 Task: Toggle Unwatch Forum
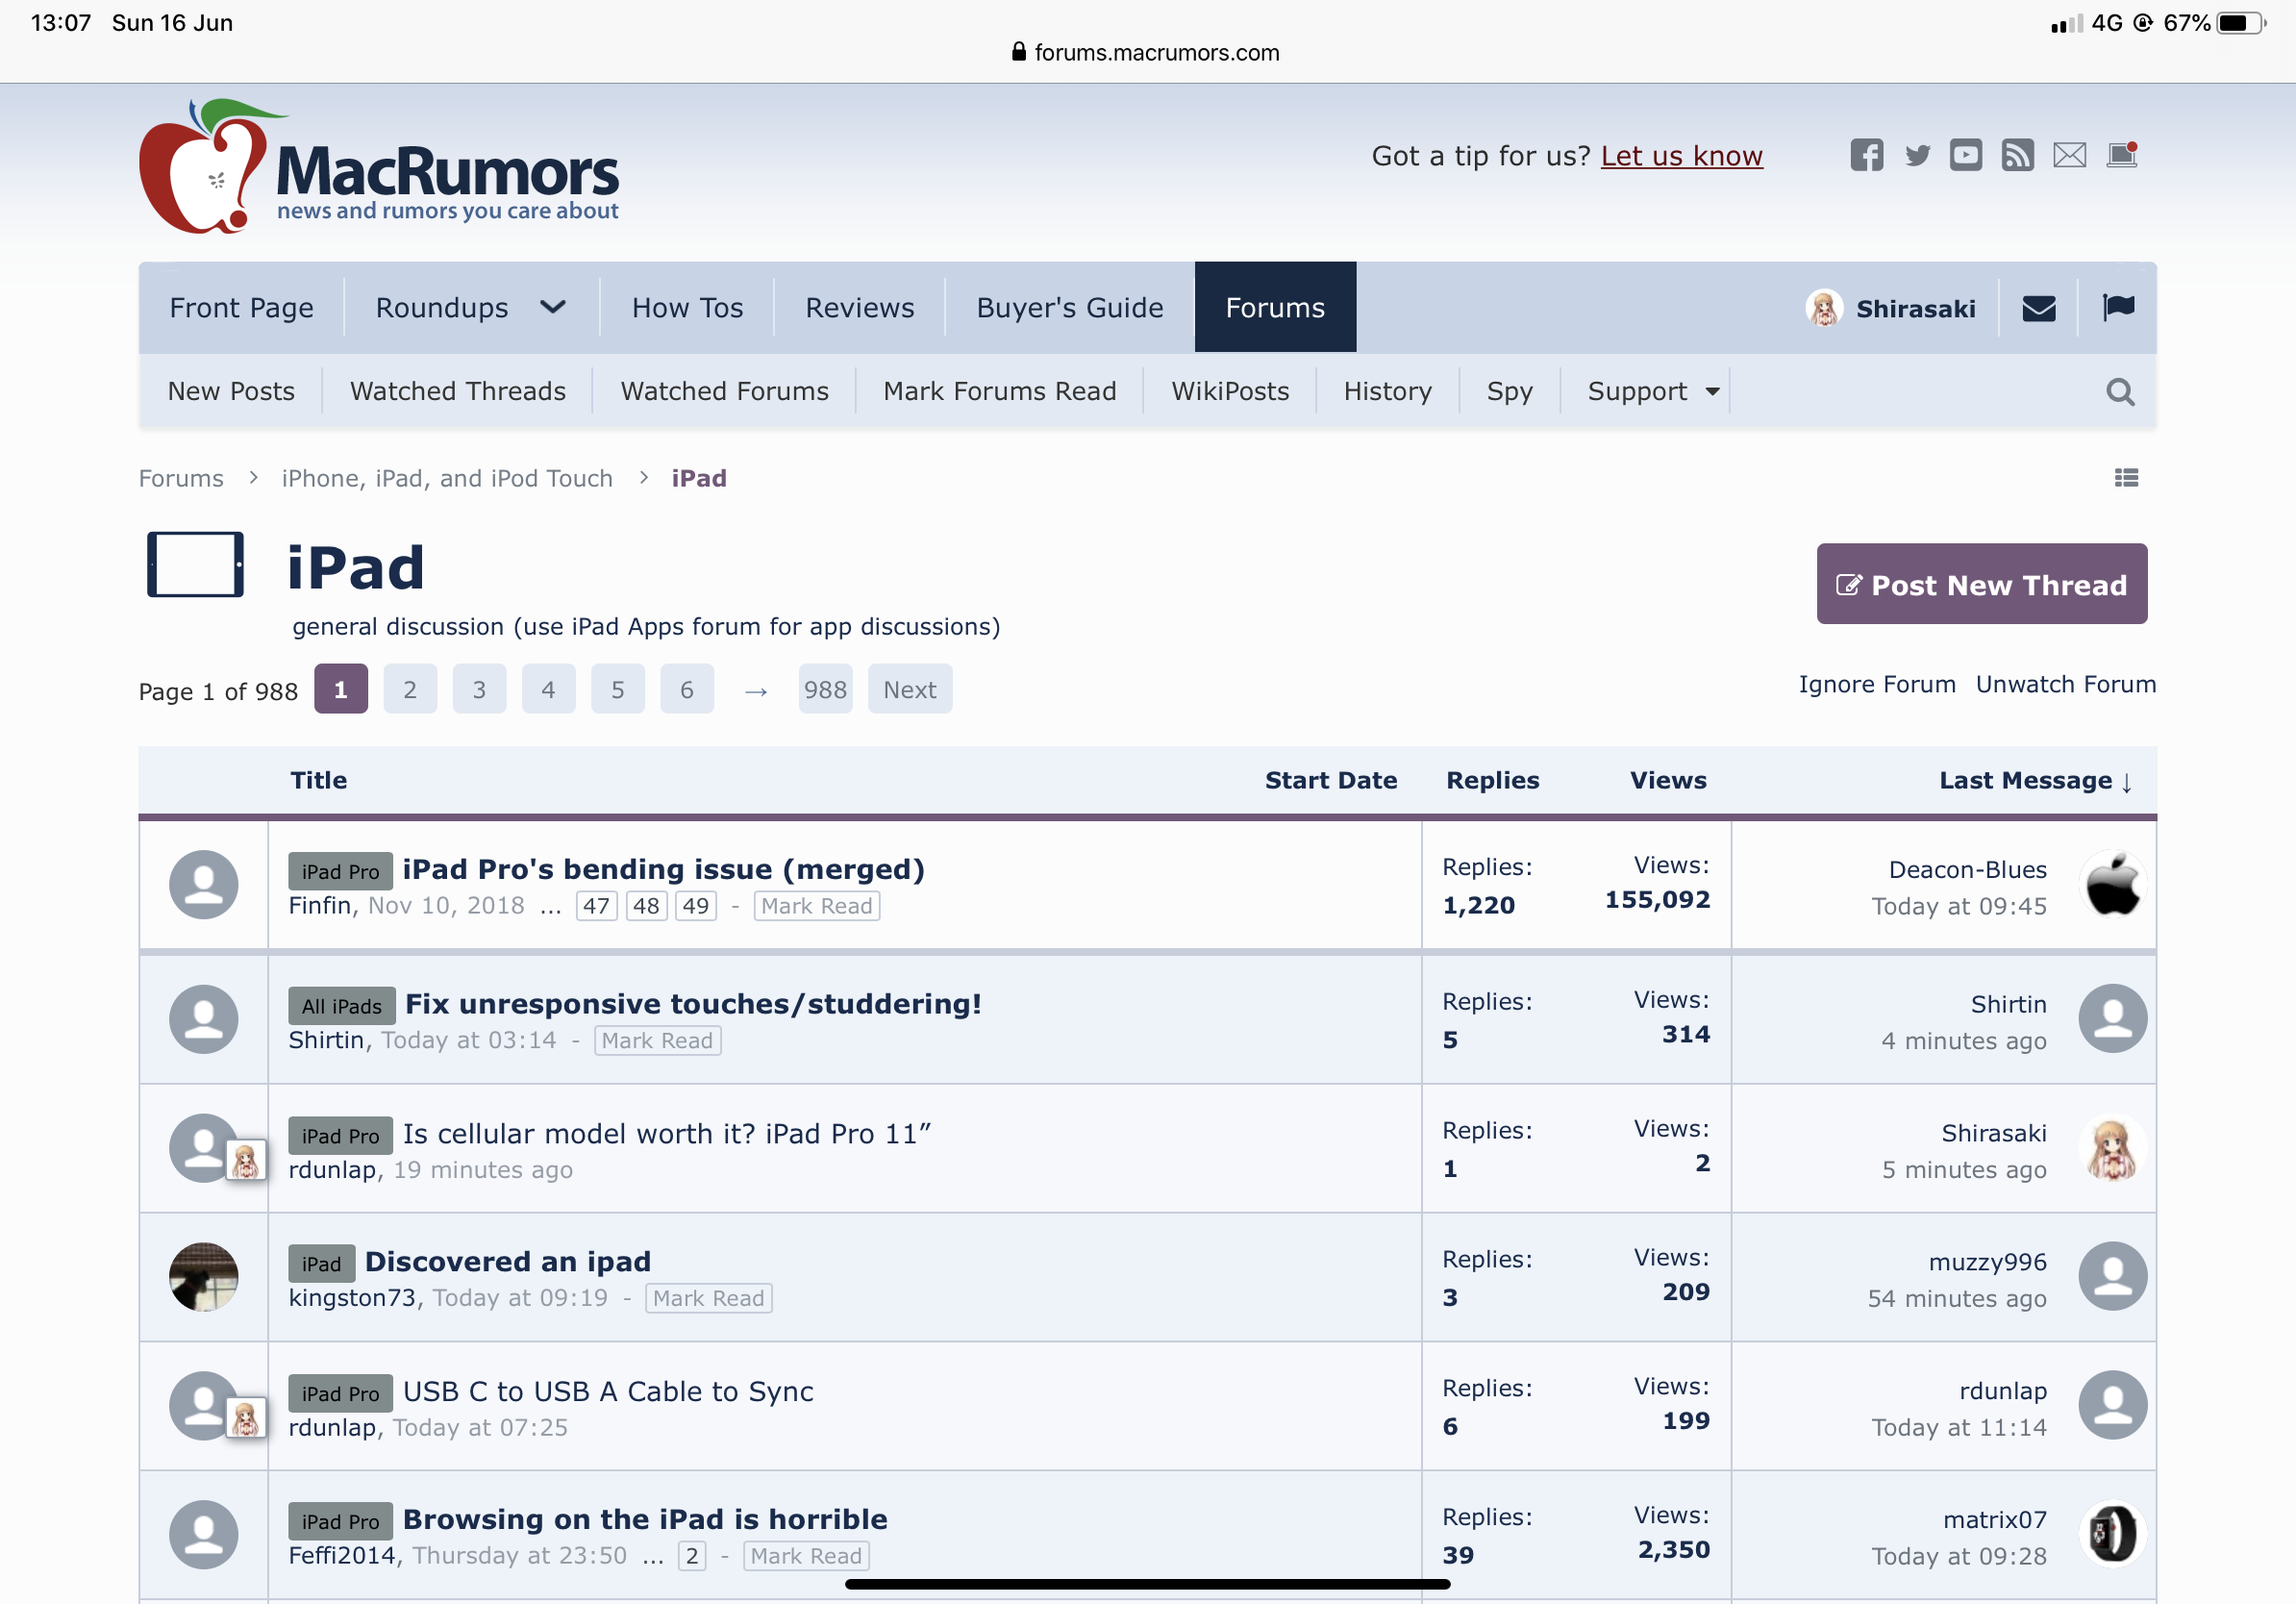click(x=2065, y=684)
